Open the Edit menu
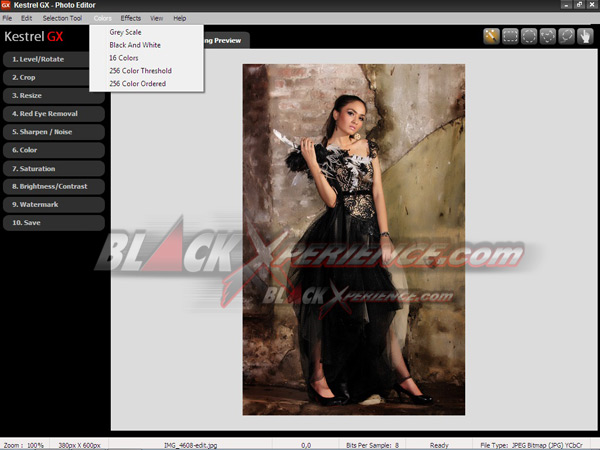Viewport: 600px width, 450px height. [x=26, y=18]
